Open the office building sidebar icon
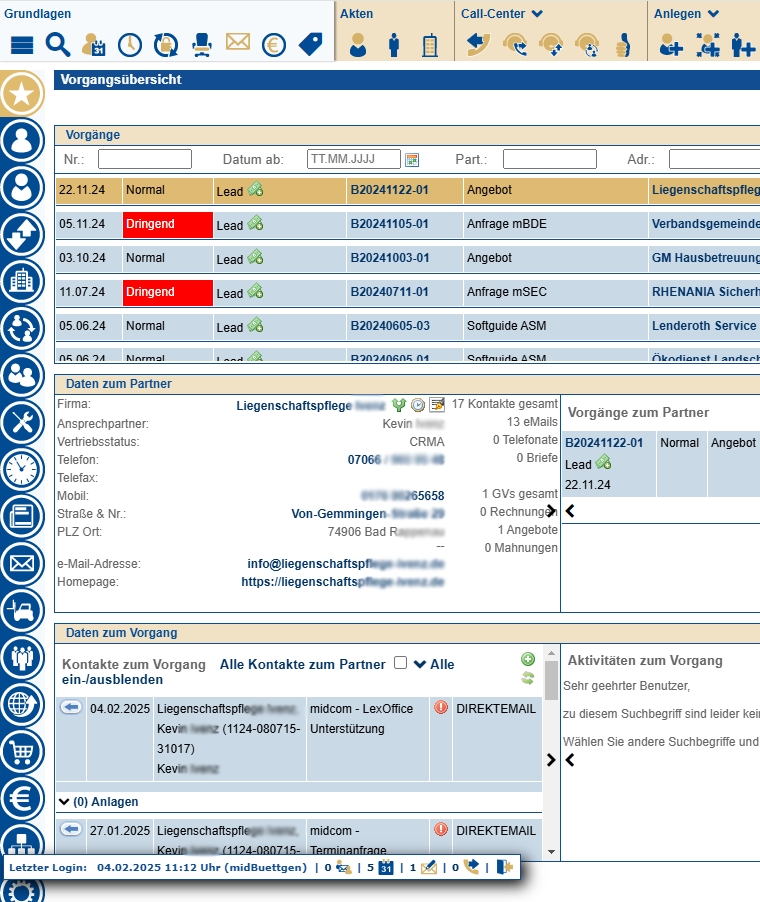This screenshot has height=902, width=760. pyautogui.click(x=22, y=282)
